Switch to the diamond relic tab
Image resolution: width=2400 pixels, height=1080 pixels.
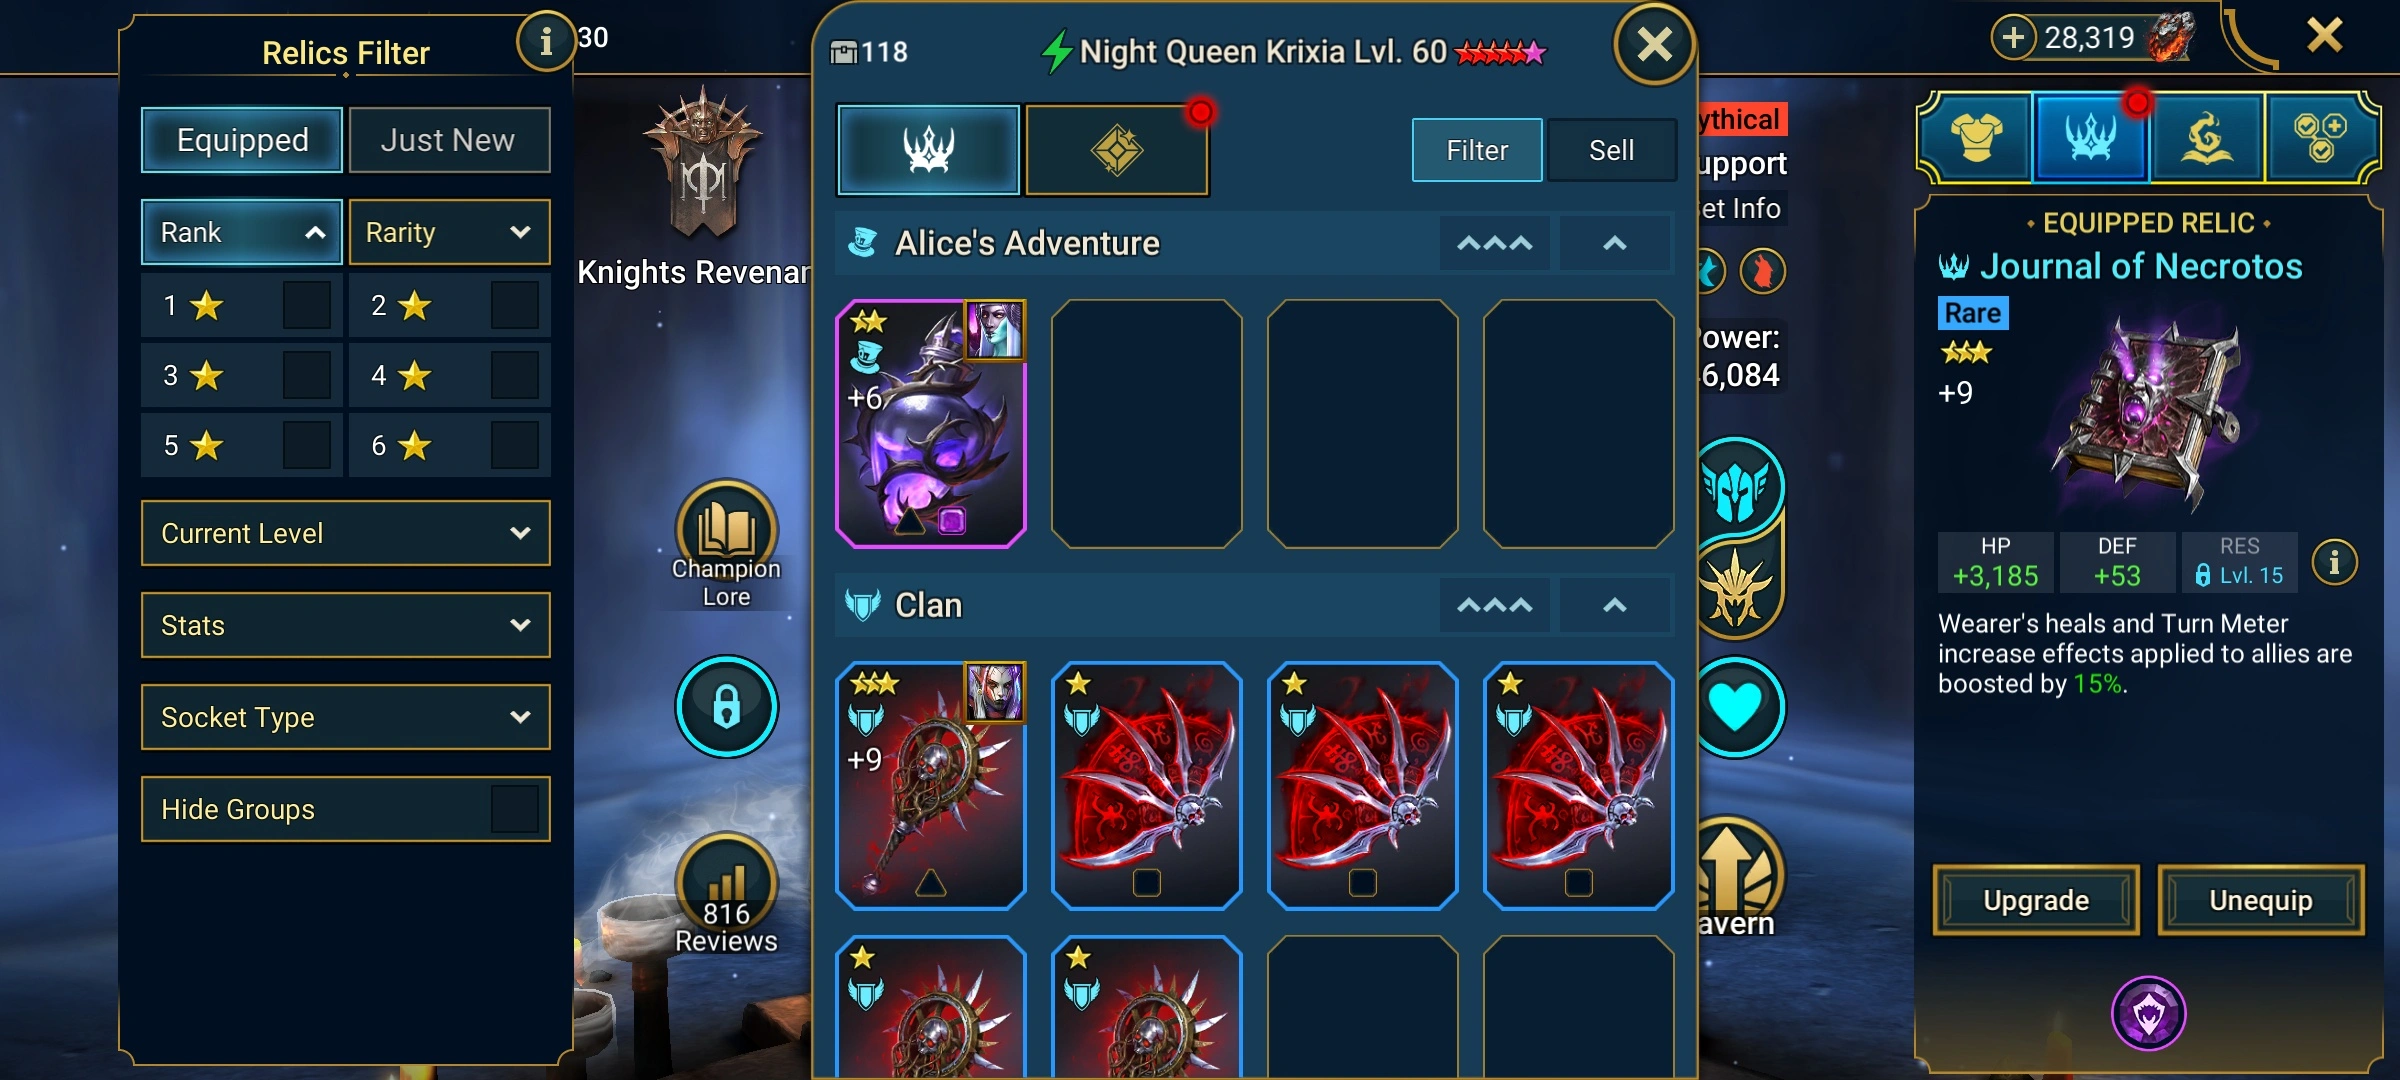pyautogui.click(x=1117, y=150)
